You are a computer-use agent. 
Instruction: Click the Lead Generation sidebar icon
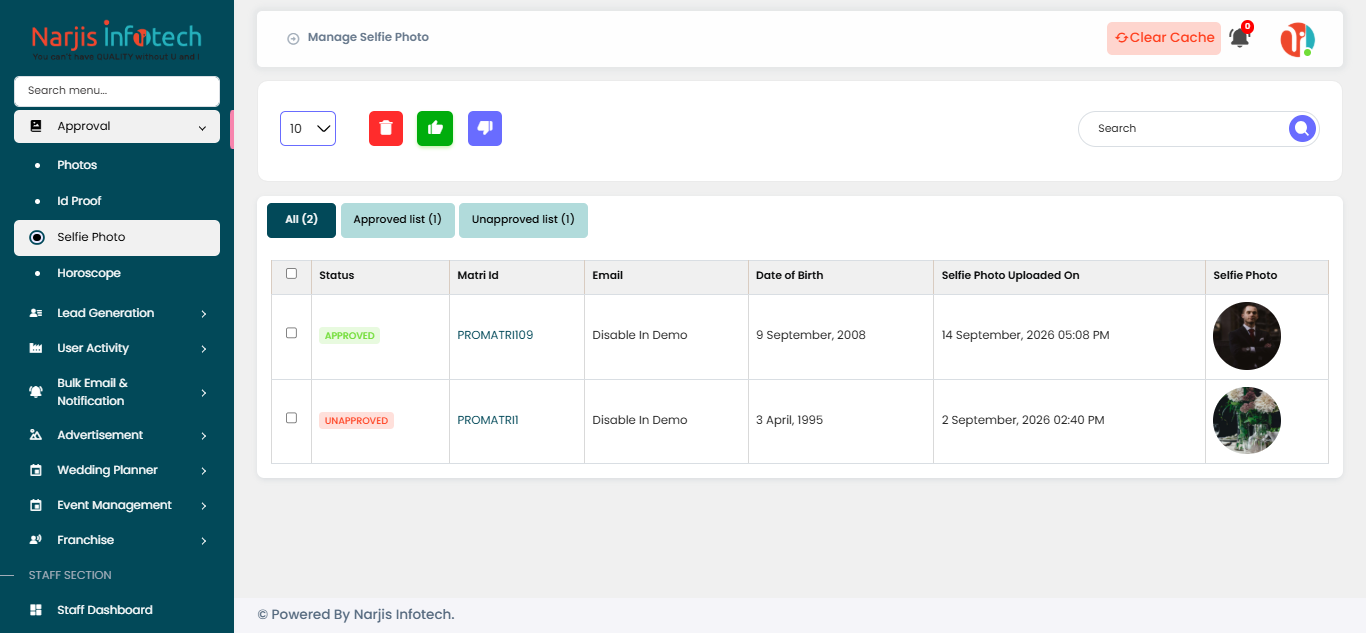click(36, 313)
